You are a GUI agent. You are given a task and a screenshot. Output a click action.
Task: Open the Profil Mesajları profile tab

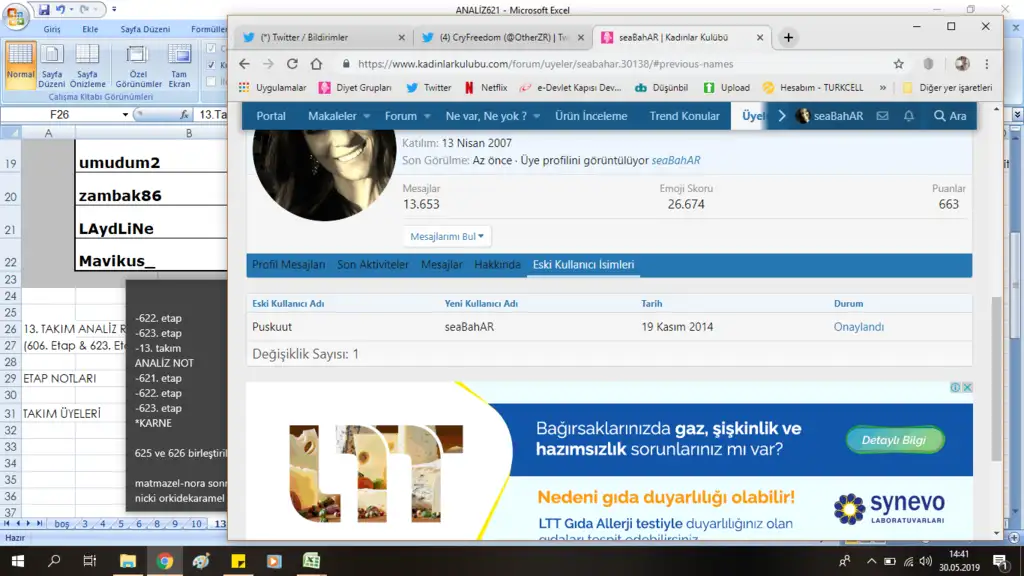click(x=288, y=264)
